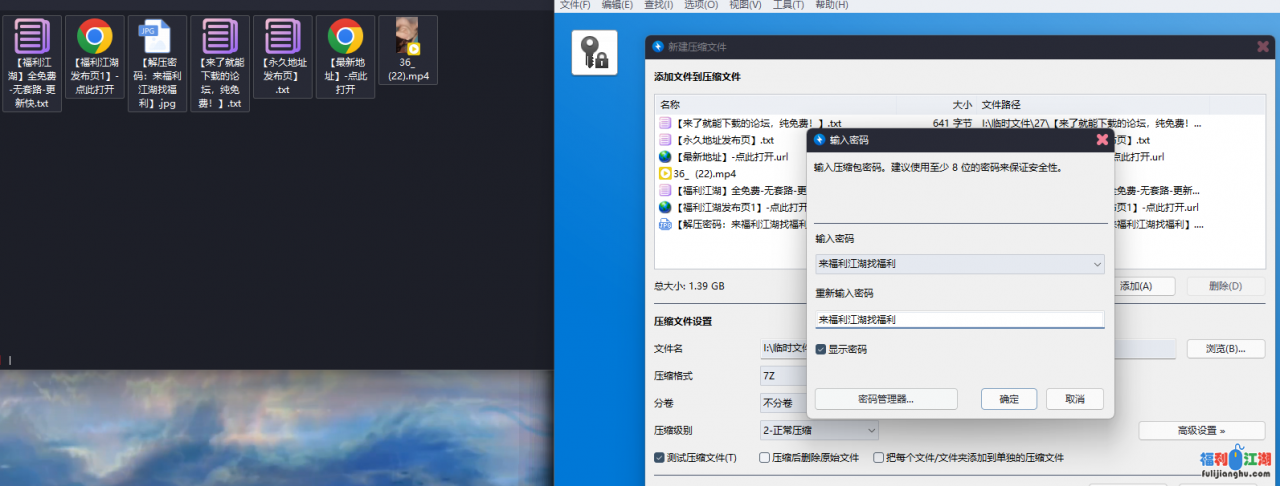Viewport: 1280px width, 486px height.
Task: Click the 重新输入密码 text field
Action: 958,320
